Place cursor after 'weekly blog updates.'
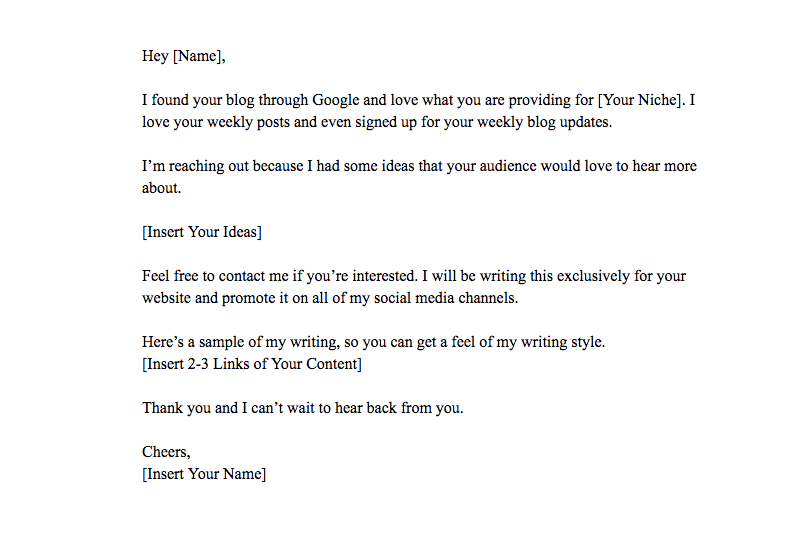Viewport: 810px width, 545px height. coord(613,122)
